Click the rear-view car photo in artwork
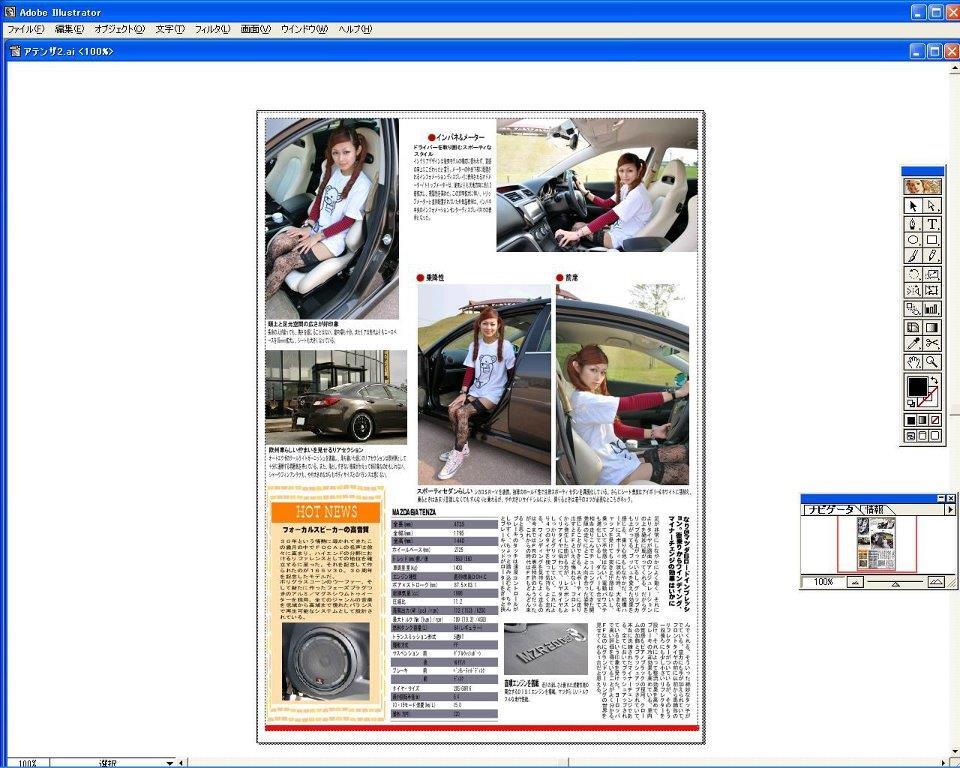The image size is (960, 768). point(336,397)
